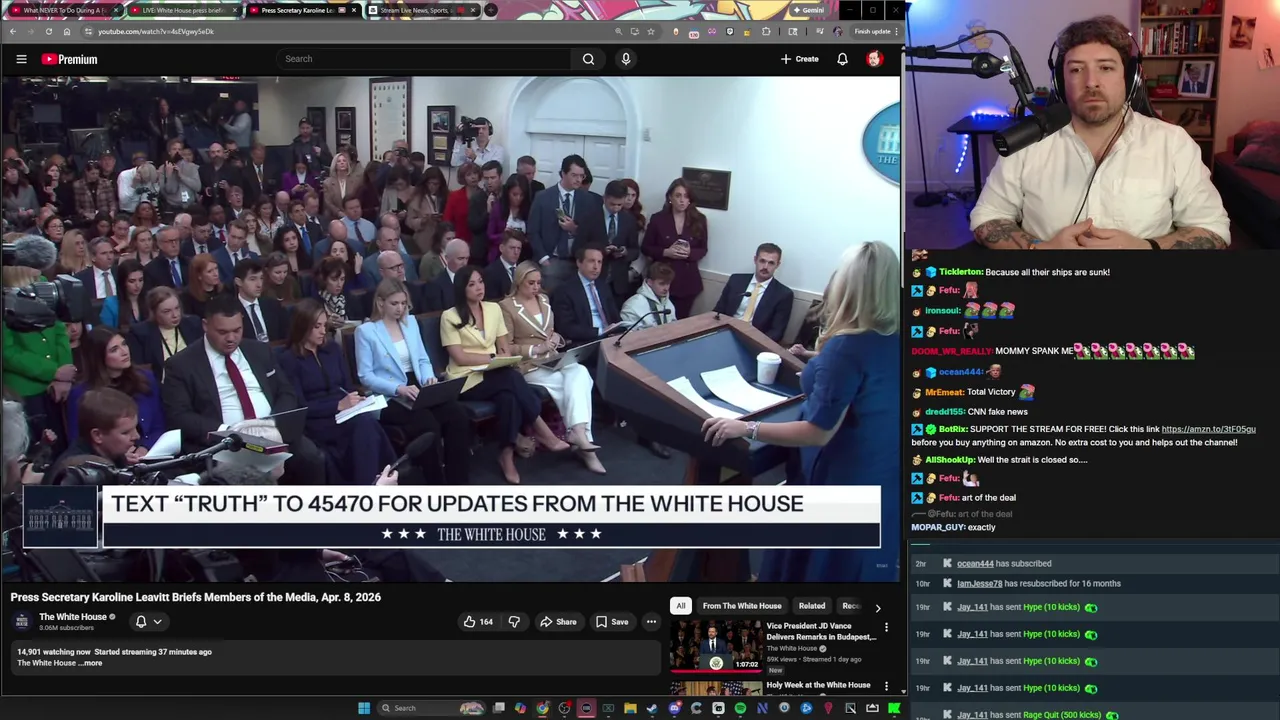Open ocean444 subscriber name in activity feed
The height and width of the screenshot is (720, 1280).
975,564
